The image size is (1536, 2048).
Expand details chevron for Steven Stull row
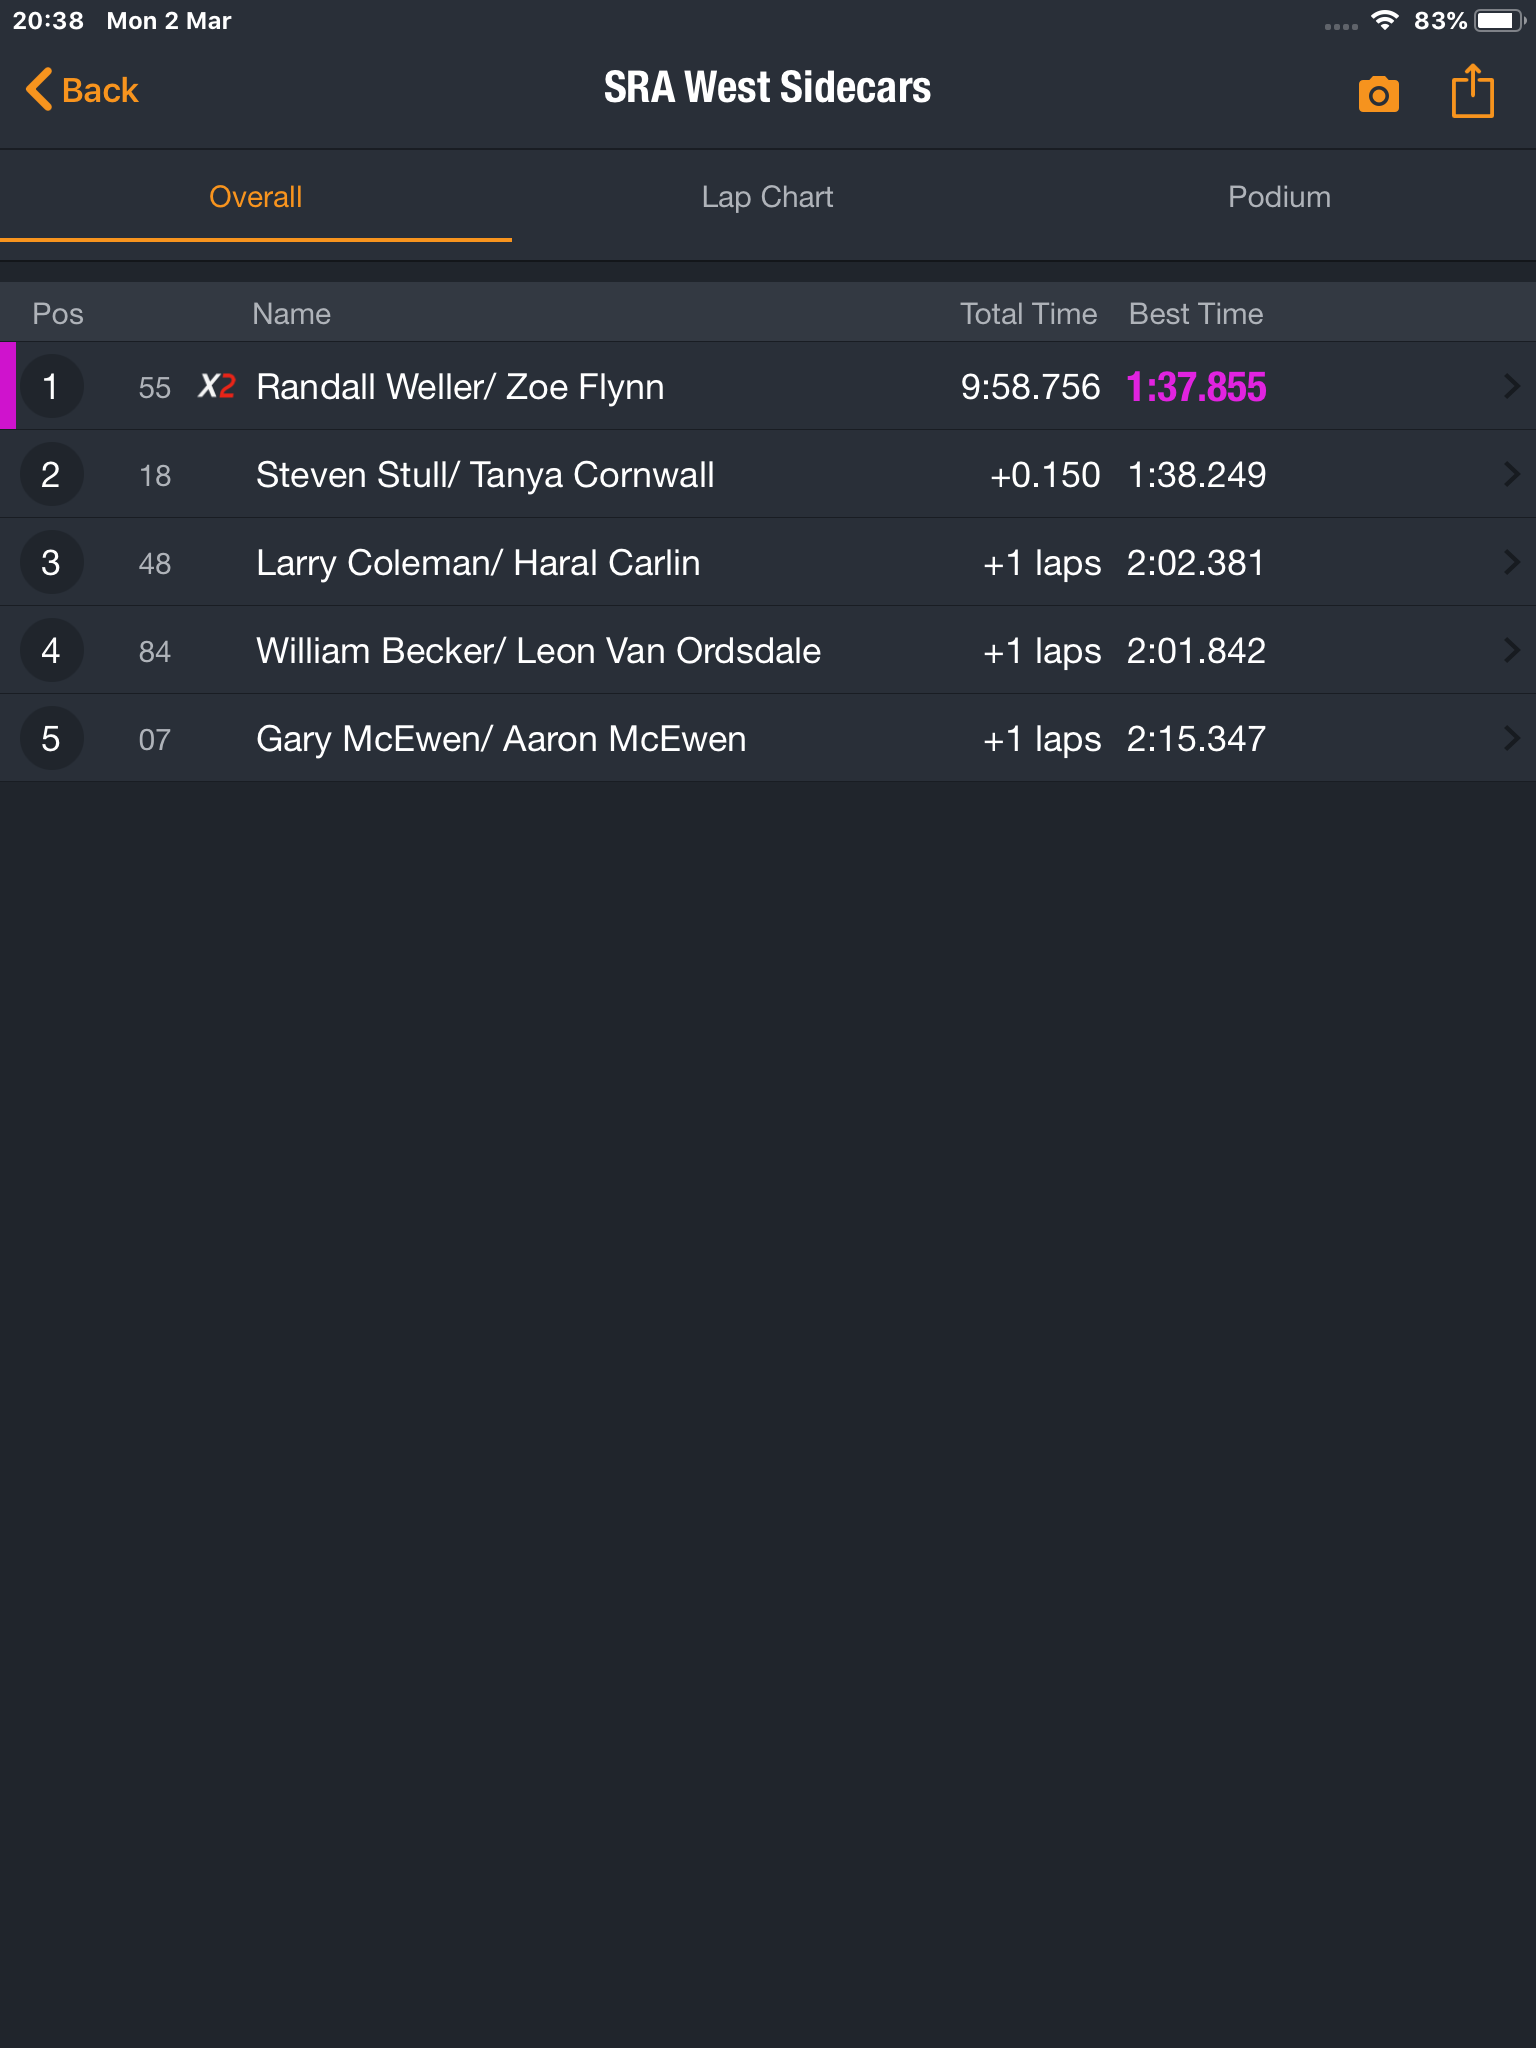(1511, 474)
